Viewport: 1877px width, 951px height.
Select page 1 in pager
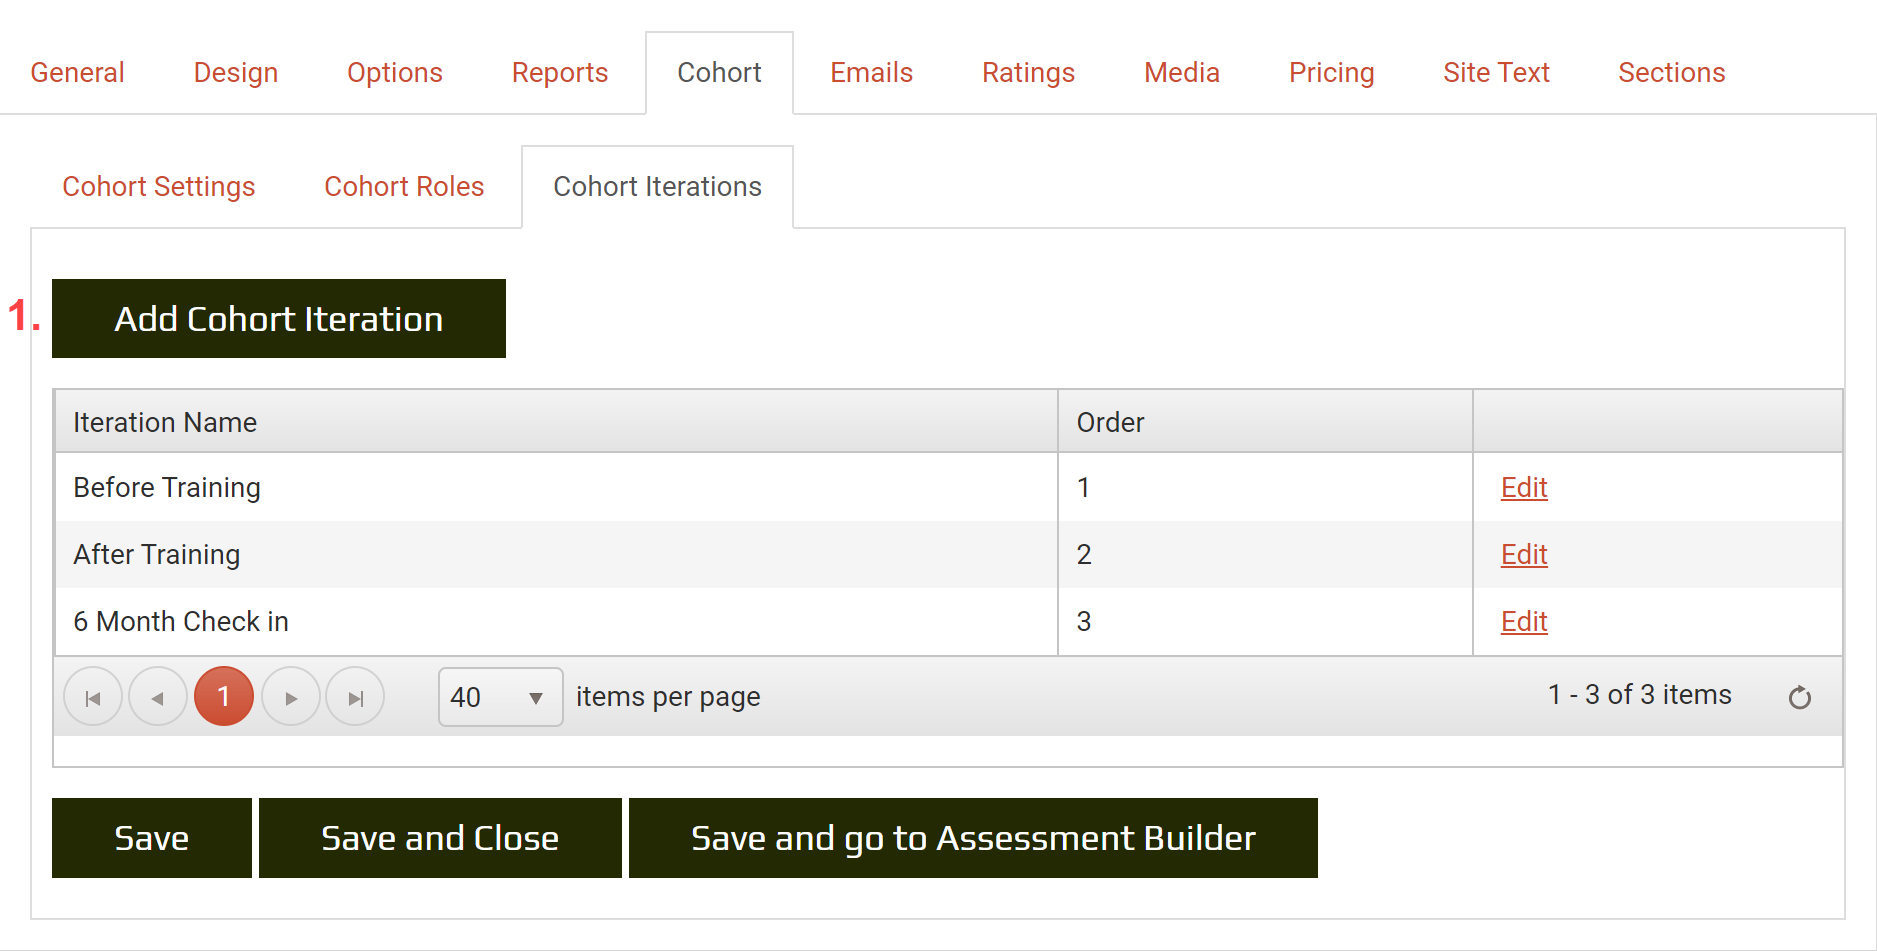click(224, 696)
